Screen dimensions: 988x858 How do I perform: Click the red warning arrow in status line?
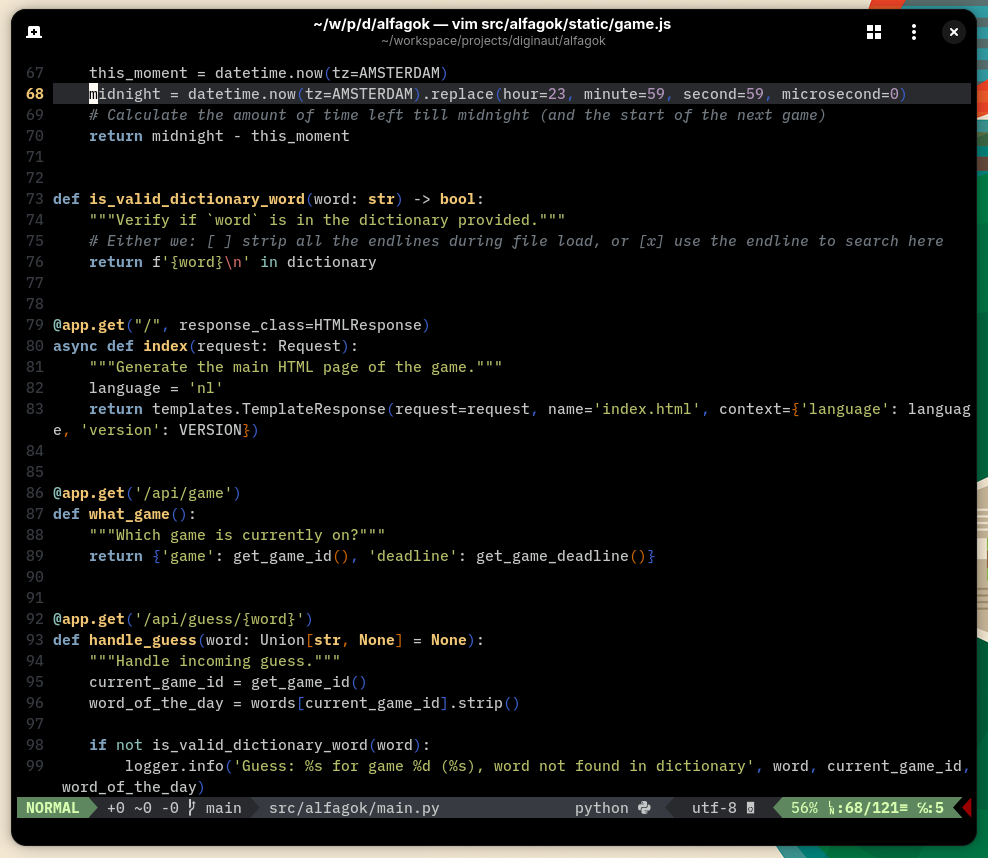point(966,807)
